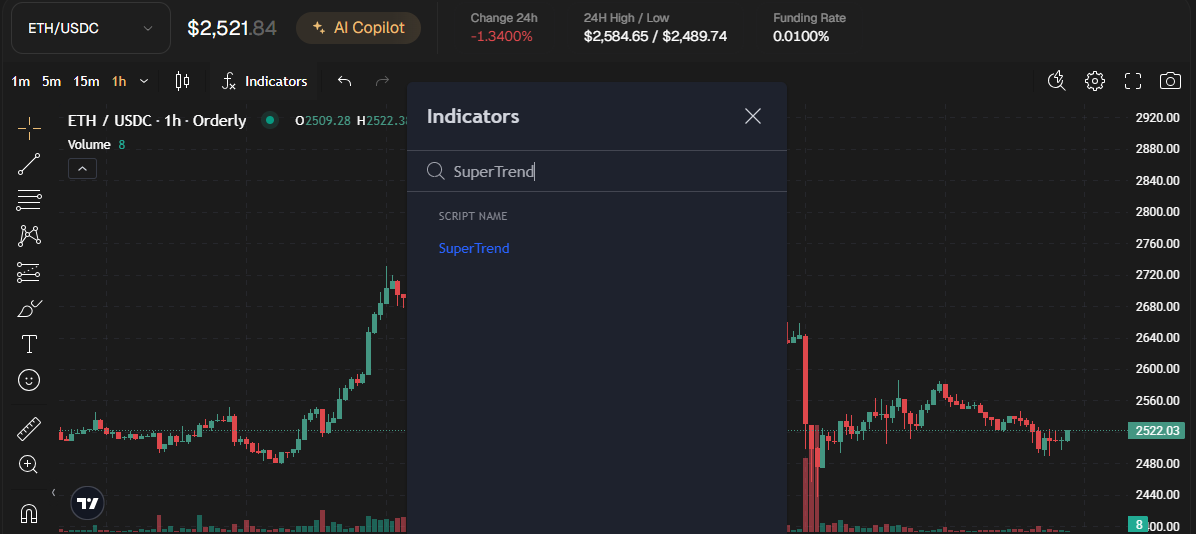
Task: Expand the timeframe interval dropdown
Action: pos(144,81)
